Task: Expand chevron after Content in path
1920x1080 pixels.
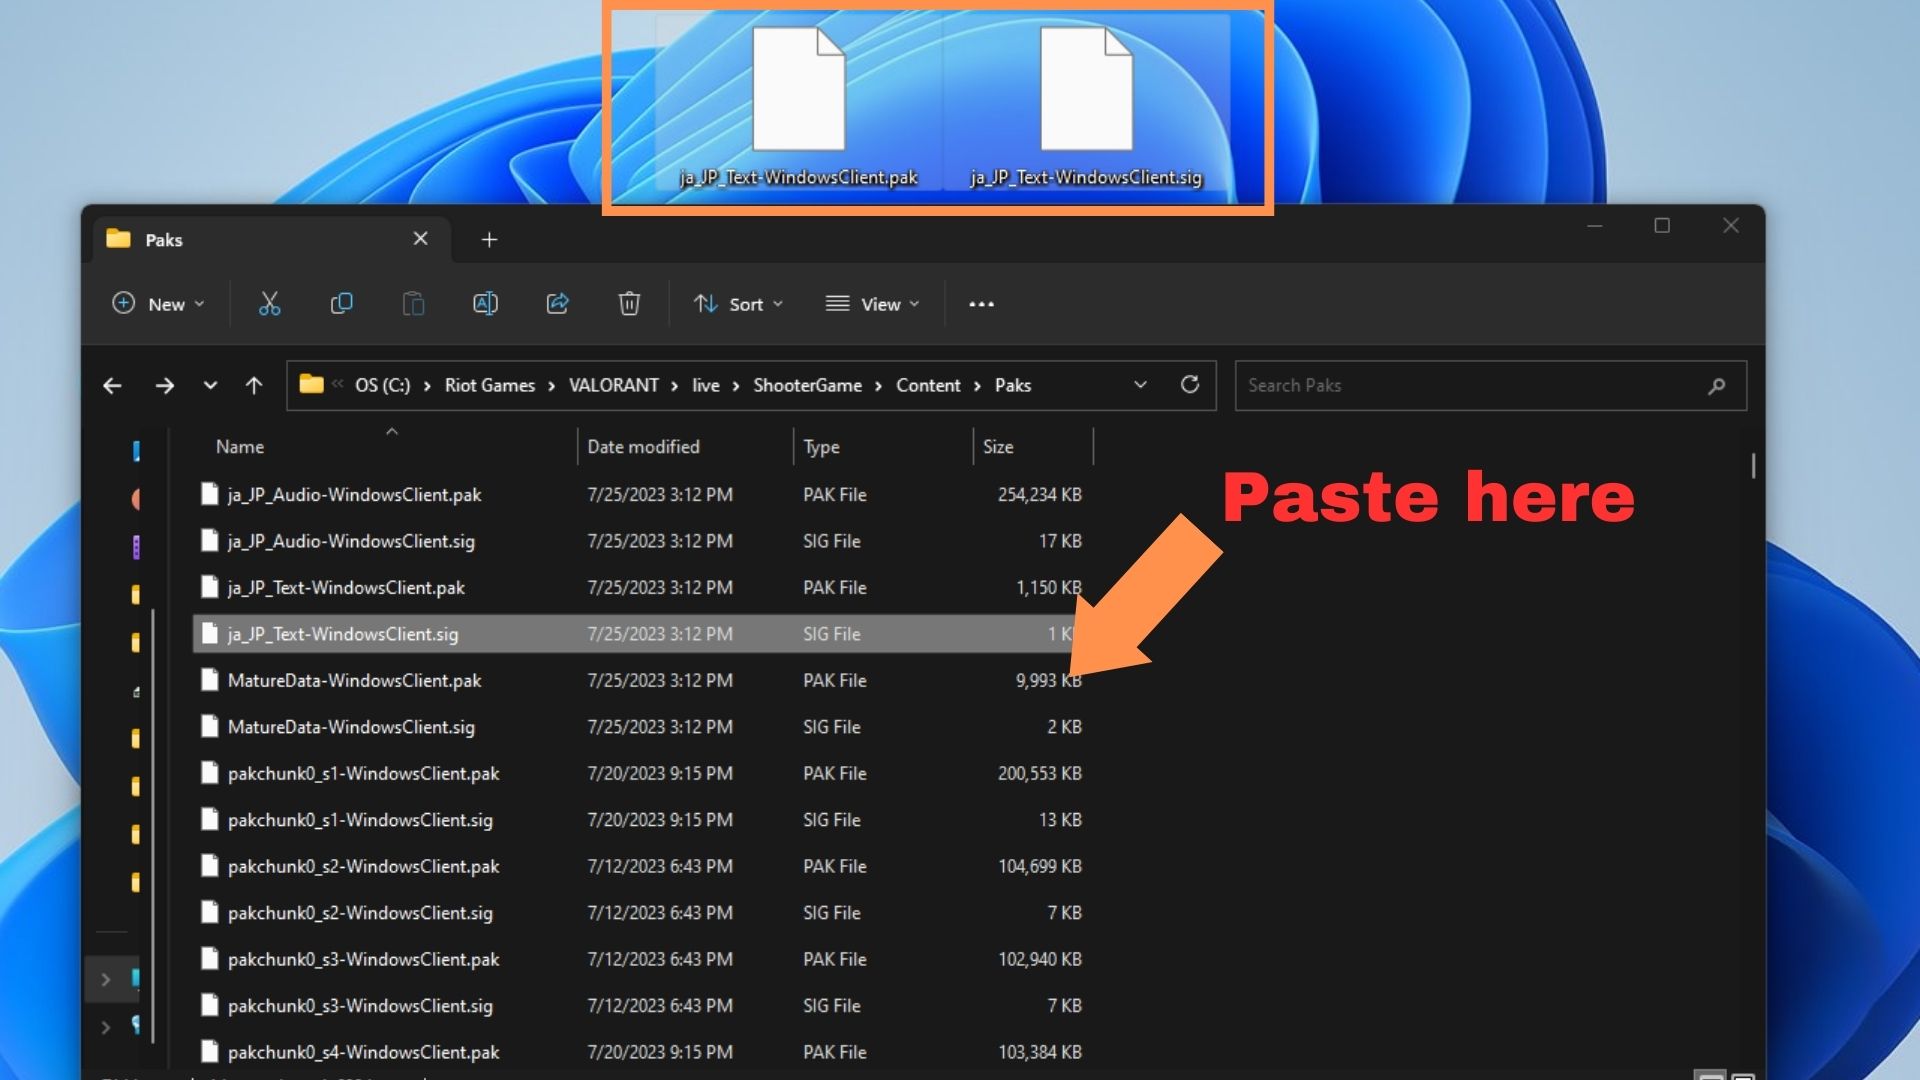Action: point(977,386)
